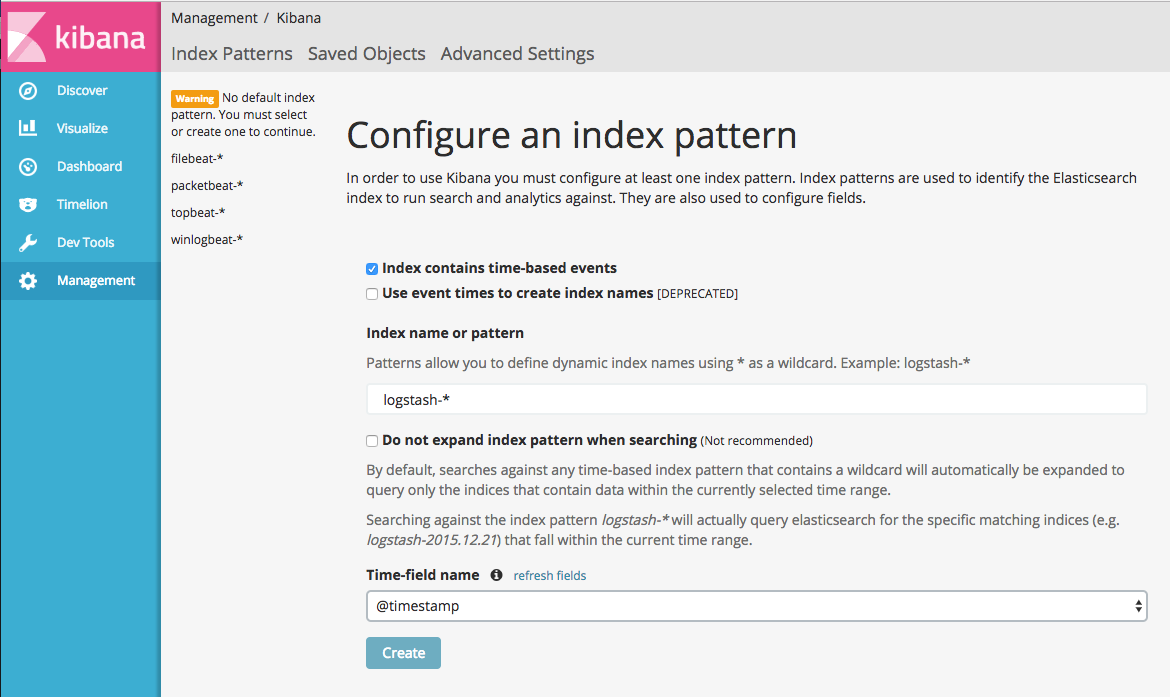The height and width of the screenshot is (697, 1170).
Task: Open Dev Tools via wrench icon
Action: coord(28,243)
